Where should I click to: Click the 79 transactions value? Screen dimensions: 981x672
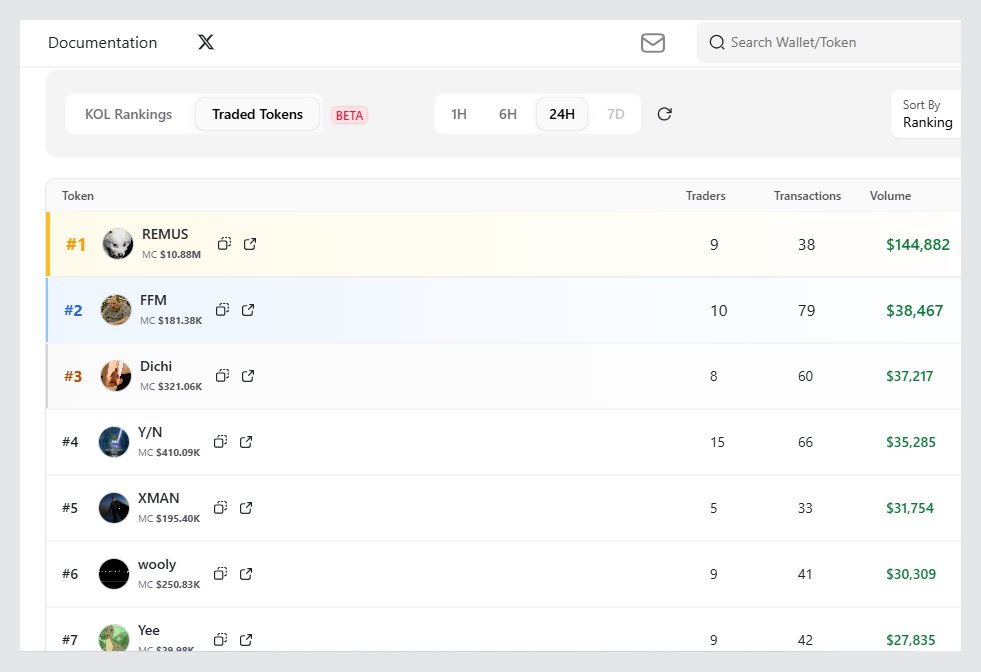click(x=806, y=310)
